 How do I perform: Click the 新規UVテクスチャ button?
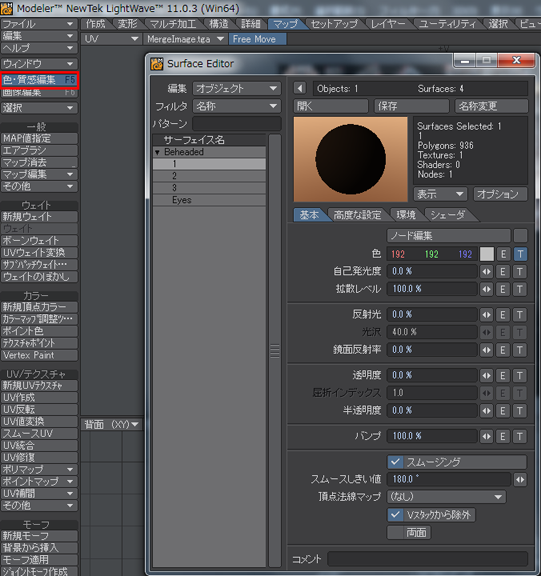(39, 385)
